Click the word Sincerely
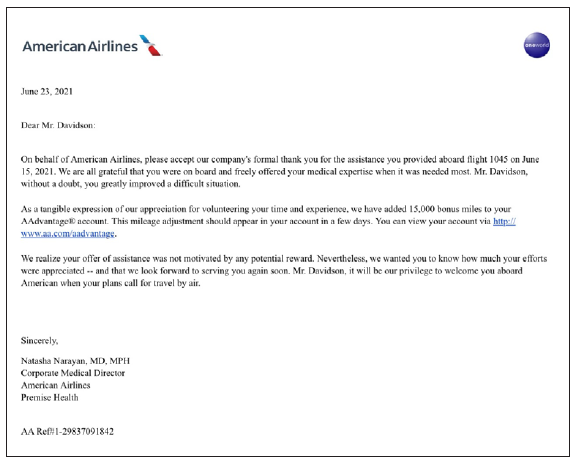The image size is (579, 464). tap(40, 341)
